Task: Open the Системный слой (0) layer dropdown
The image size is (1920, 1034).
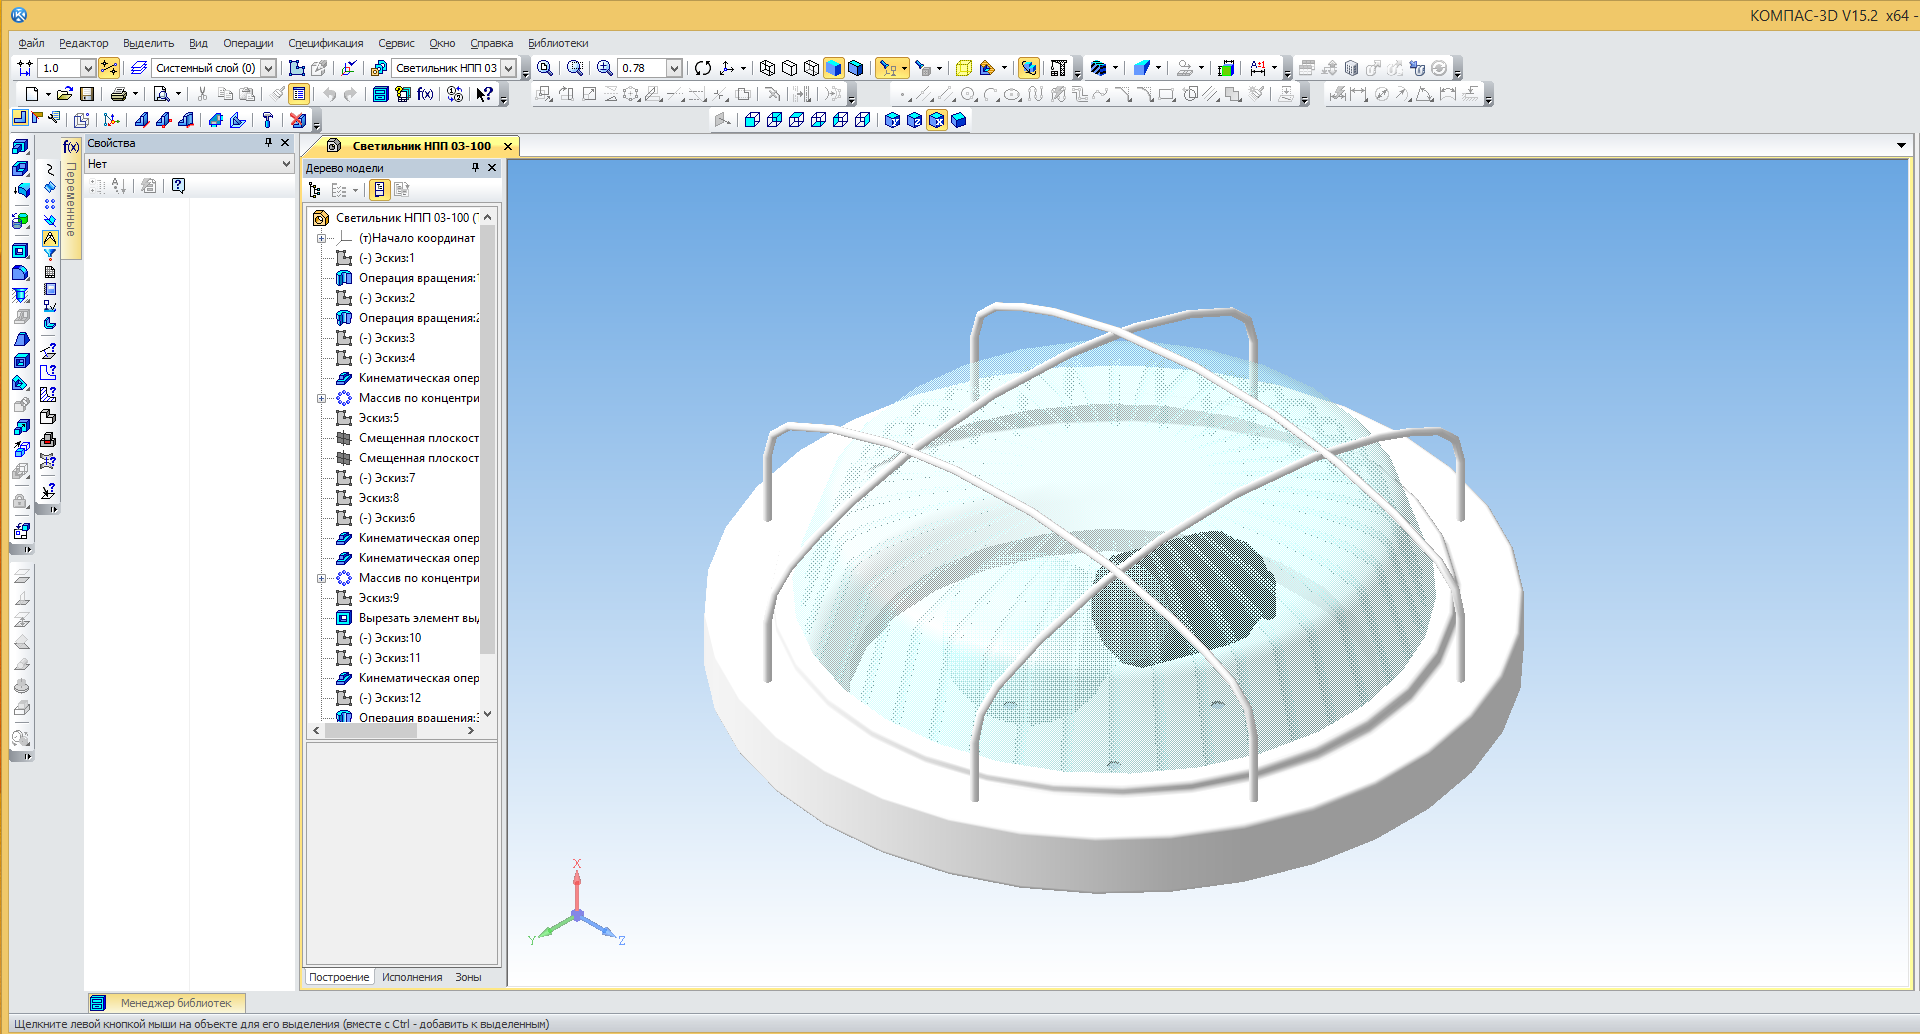Action: pos(268,68)
